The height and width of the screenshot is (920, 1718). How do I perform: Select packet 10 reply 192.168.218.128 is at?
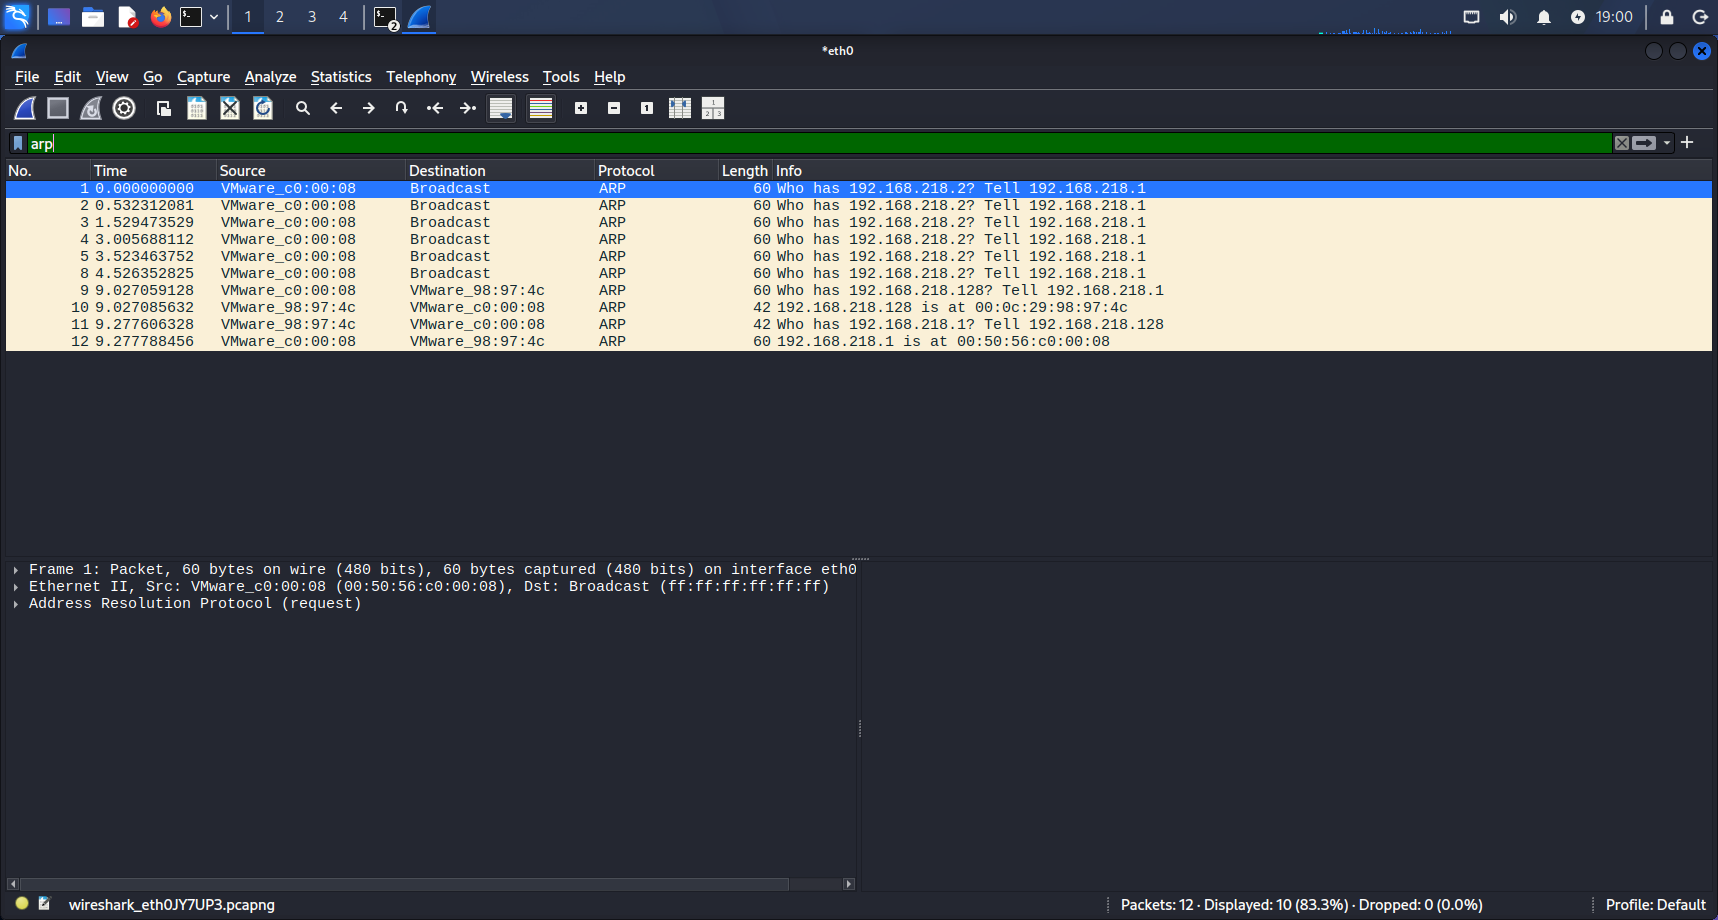point(859,308)
